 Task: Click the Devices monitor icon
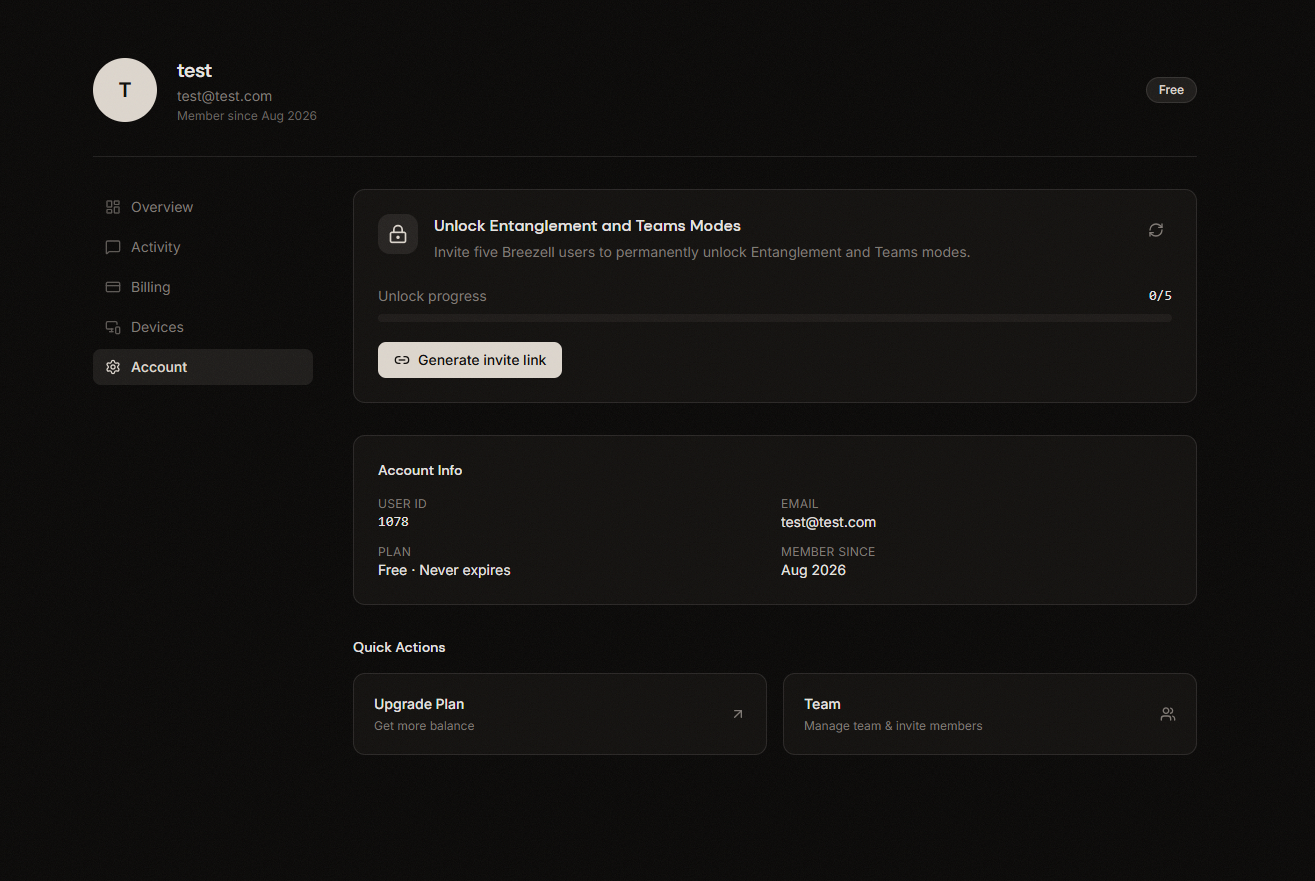[x=113, y=327]
